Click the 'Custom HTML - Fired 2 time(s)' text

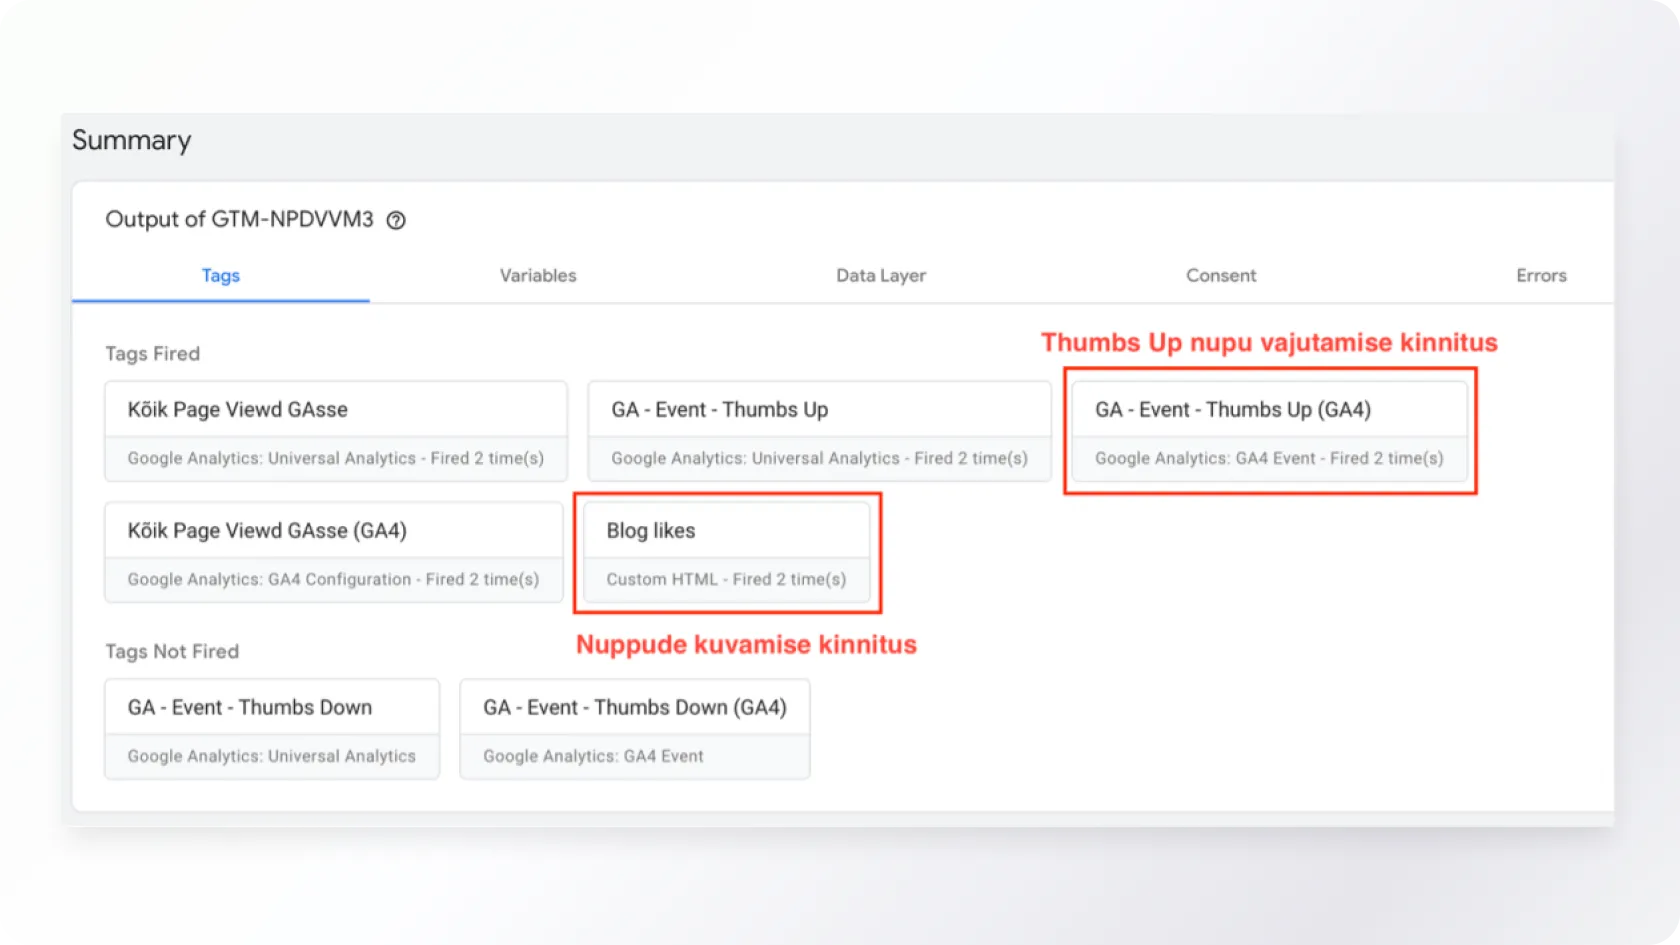(x=726, y=580)
